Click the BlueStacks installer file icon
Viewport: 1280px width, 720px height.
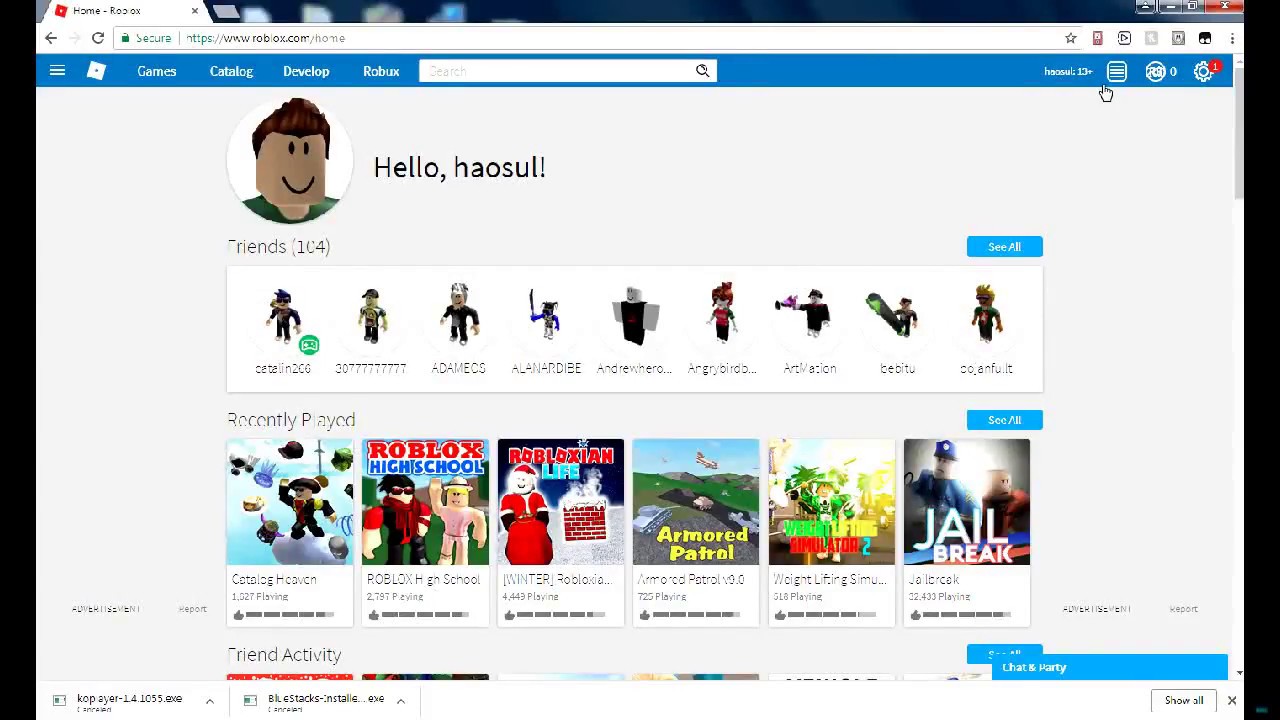click(x=250, y=700)
